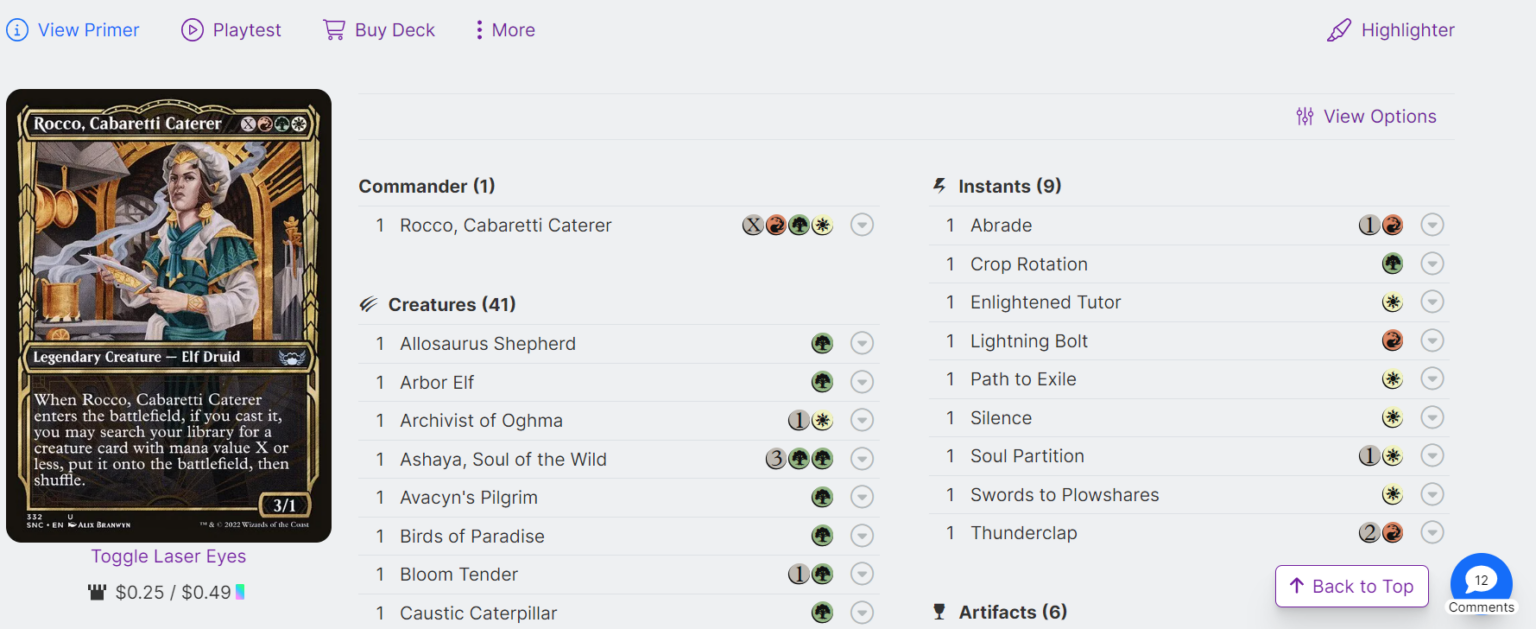
Task: Click the Instants (9) section header
Action: (1009, 186)
